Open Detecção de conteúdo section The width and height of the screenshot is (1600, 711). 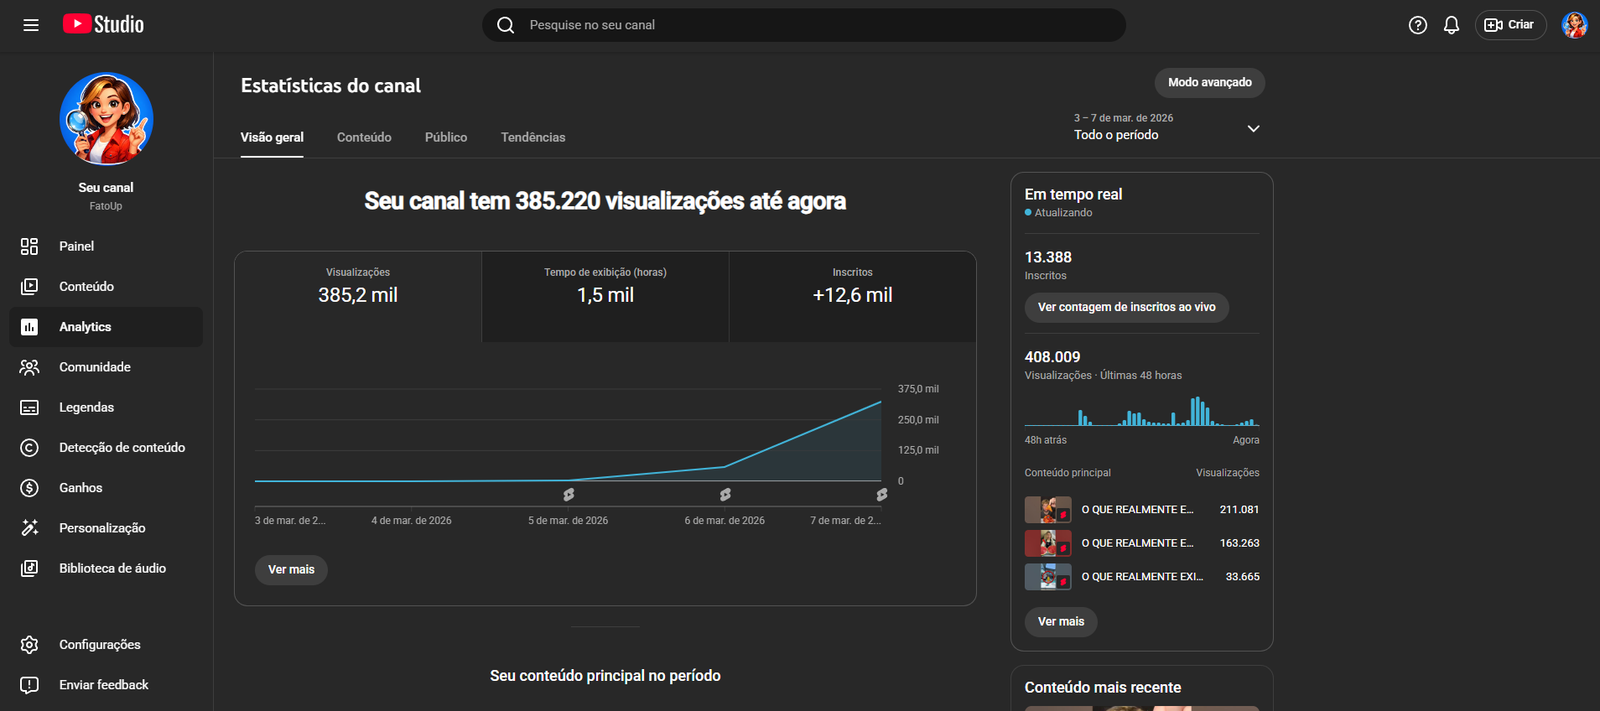[x=121, y=448]
